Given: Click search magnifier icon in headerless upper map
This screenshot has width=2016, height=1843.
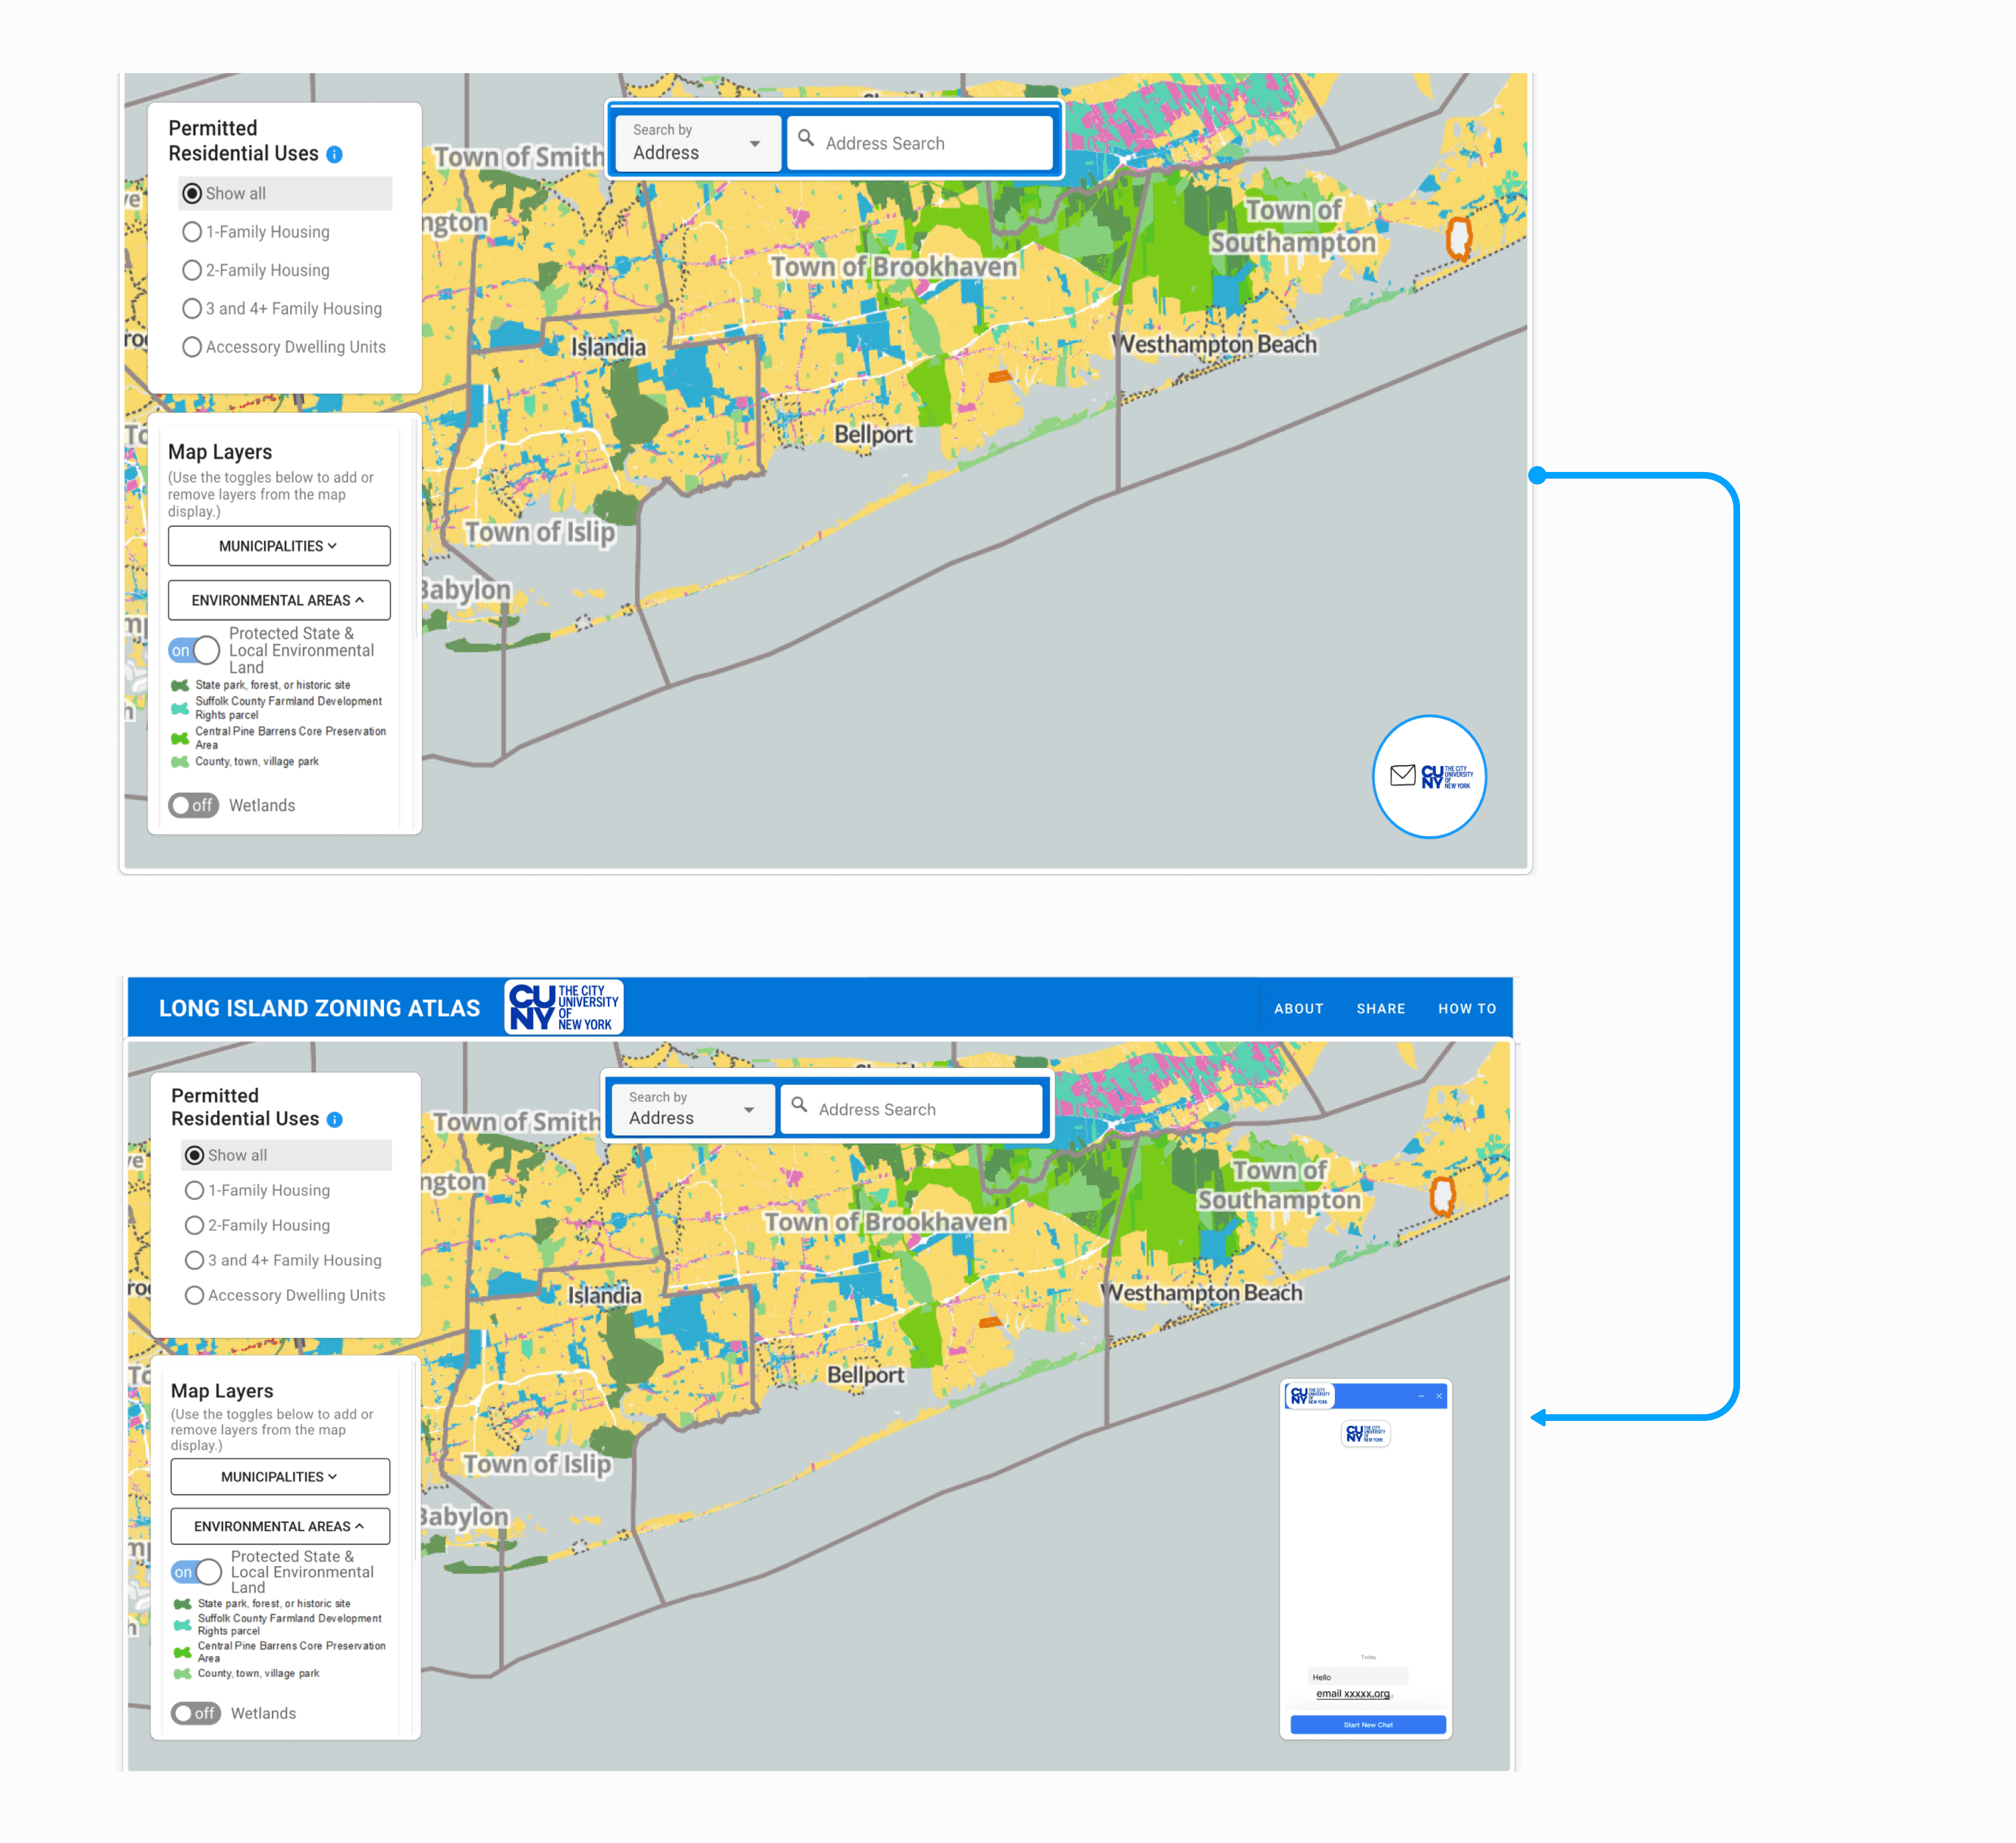Looking at the screenshot, I should coord(806,138).
